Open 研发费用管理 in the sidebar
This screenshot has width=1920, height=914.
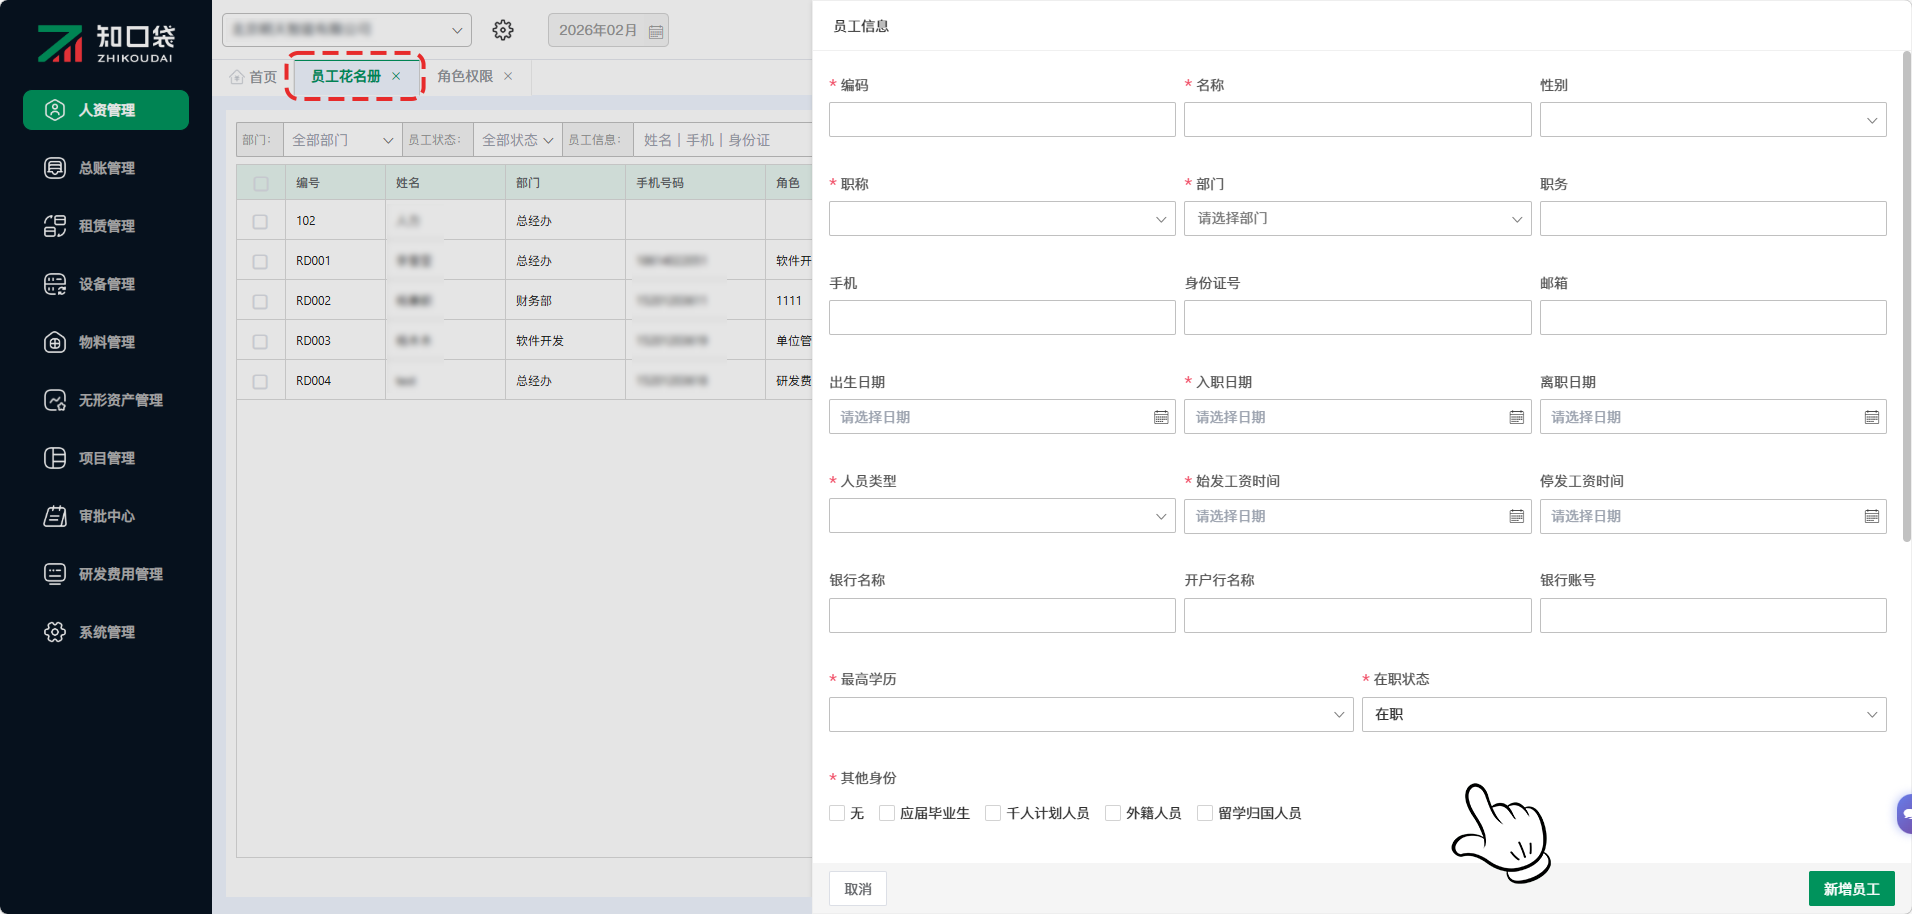pyautogui.click(x=106, y=574)
